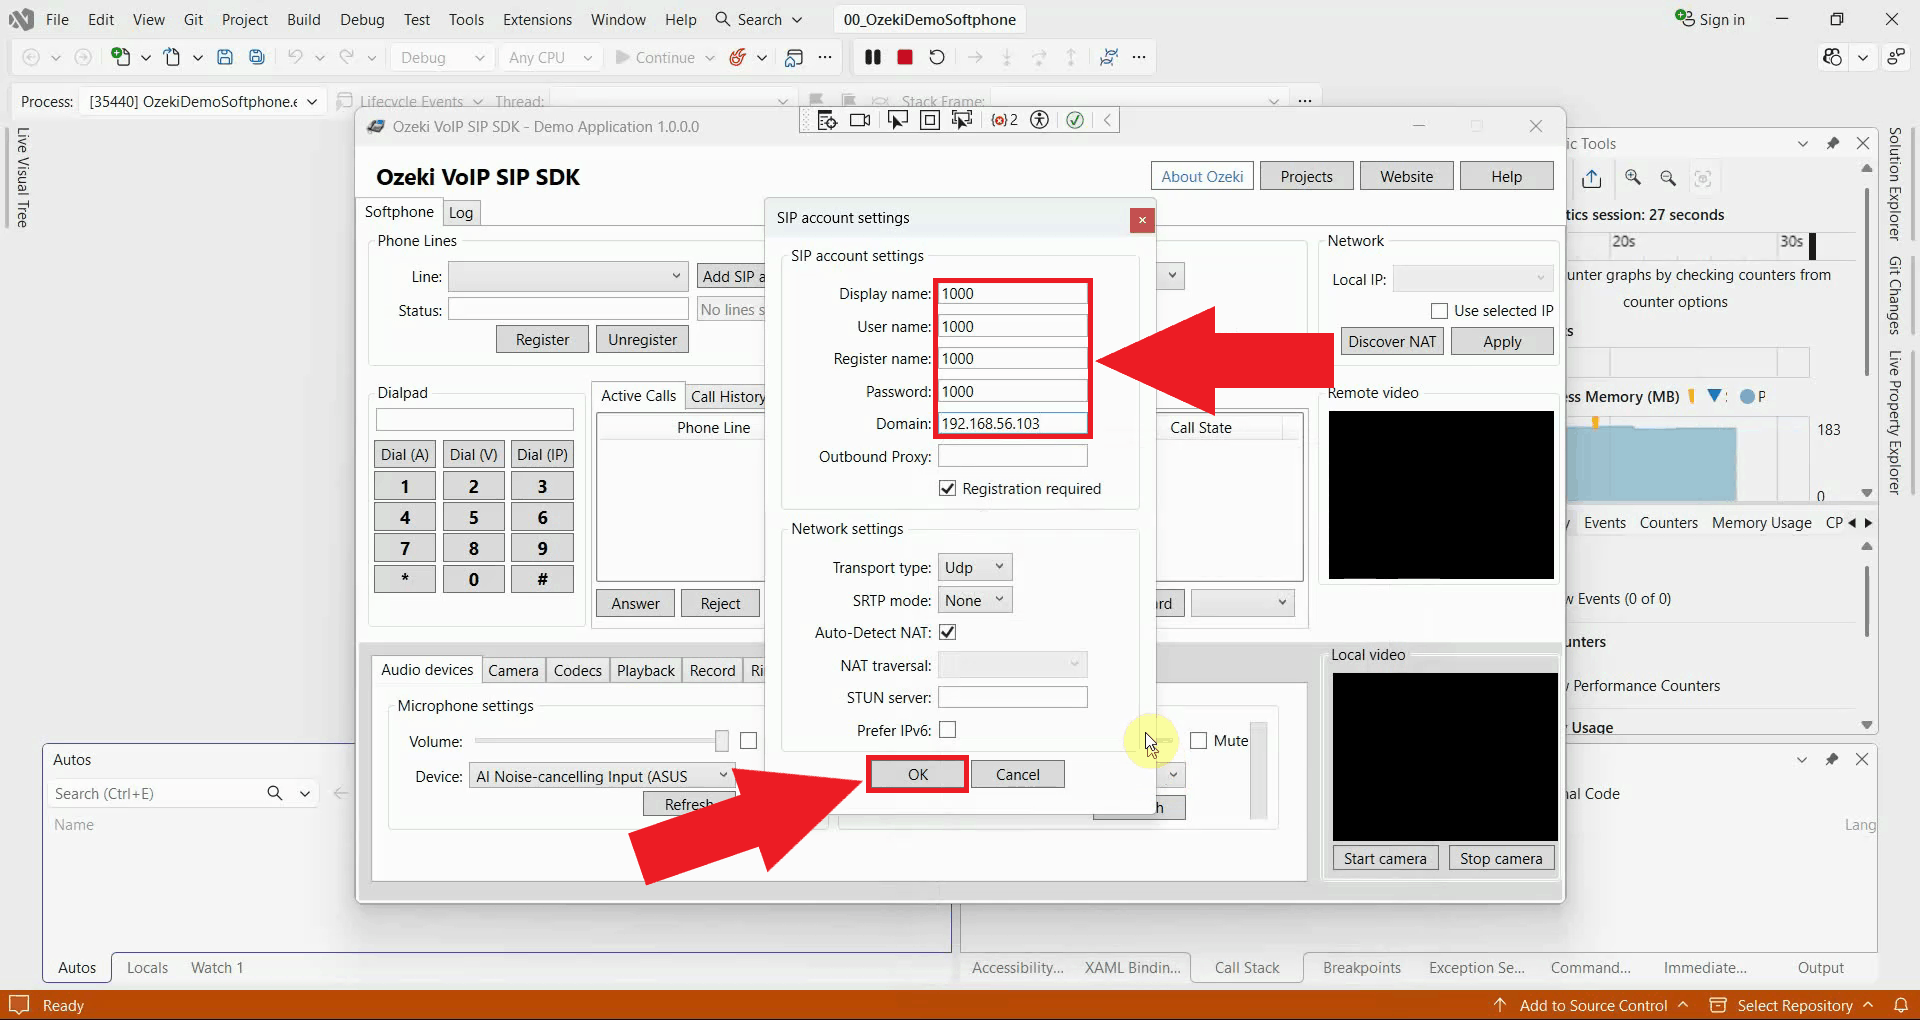
Task: Switch to the Codecs tab
Action: pyautogui.click(x=578, y=670)
